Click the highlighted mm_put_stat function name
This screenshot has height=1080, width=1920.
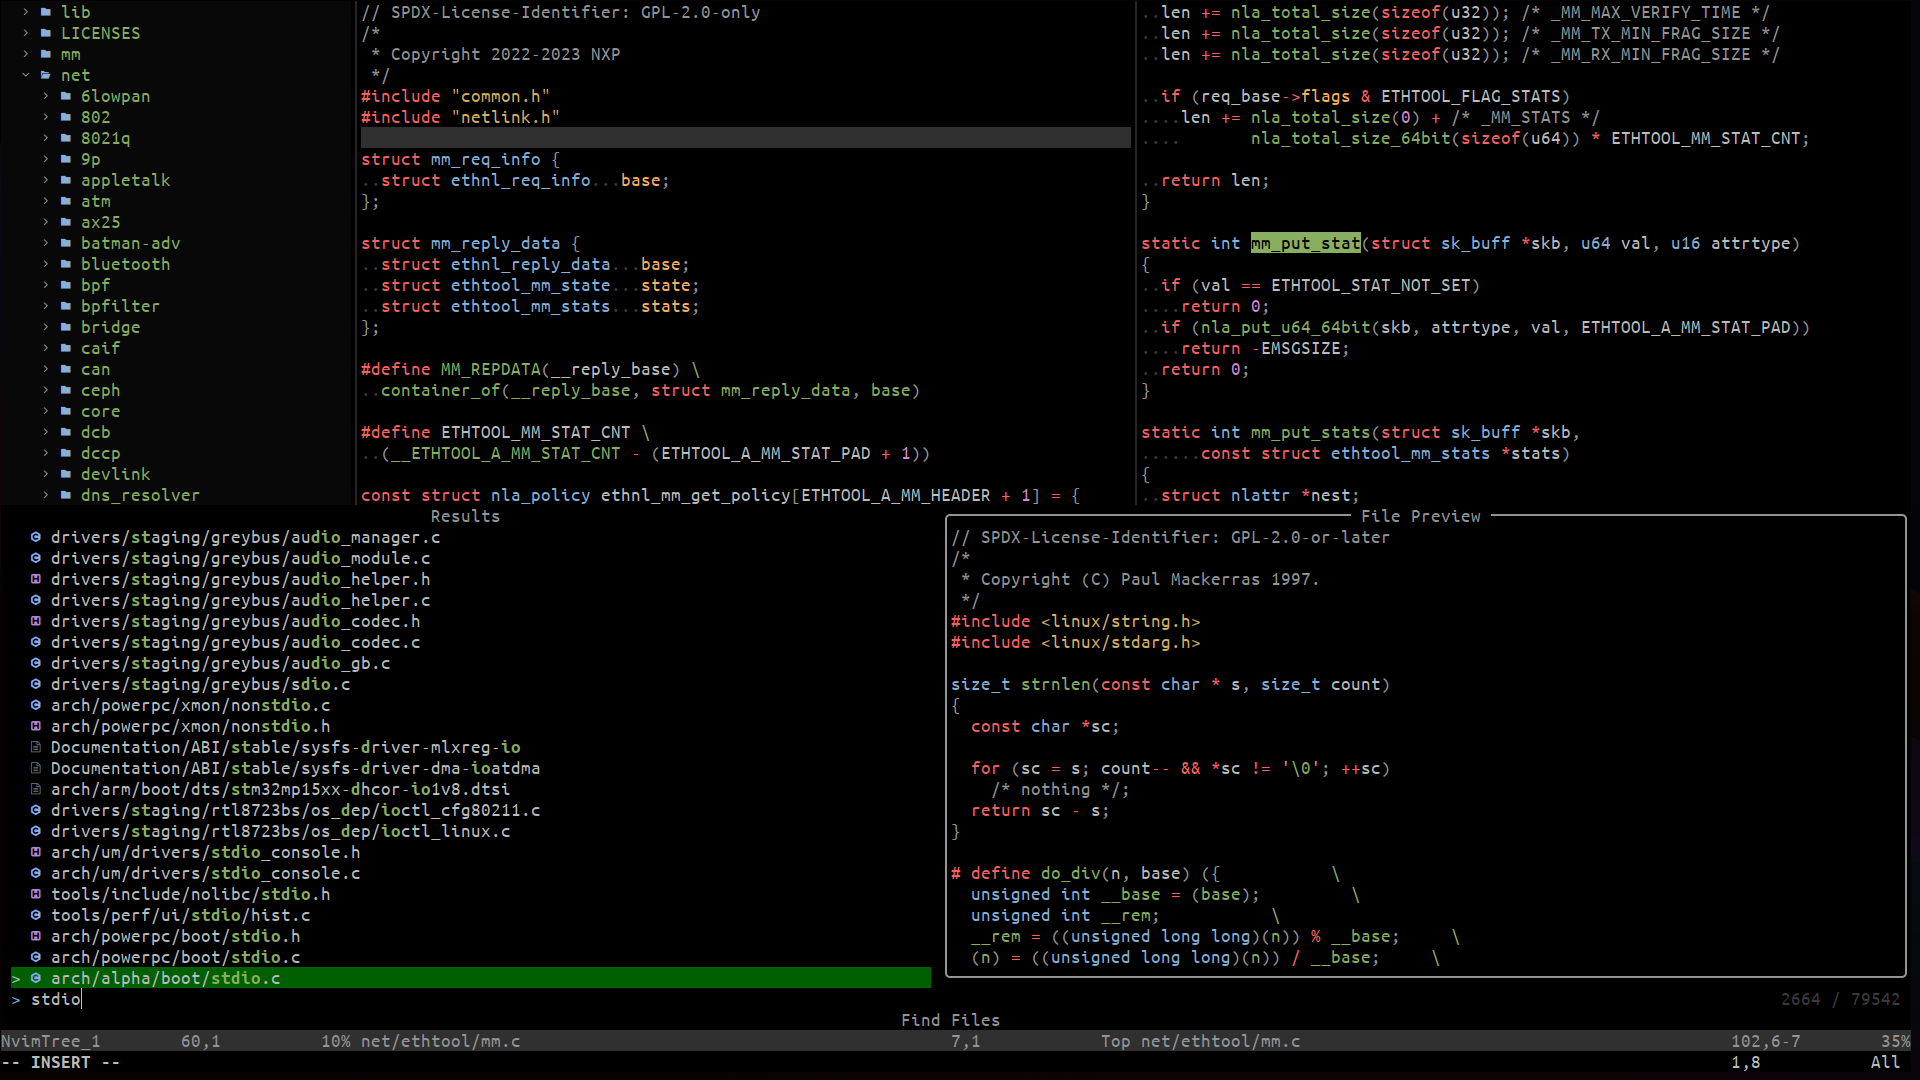[x=1306, y=243]
